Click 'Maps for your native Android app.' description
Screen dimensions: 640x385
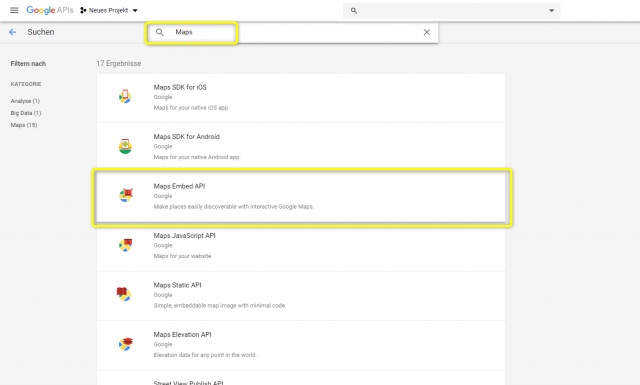[x=197, y=157]
